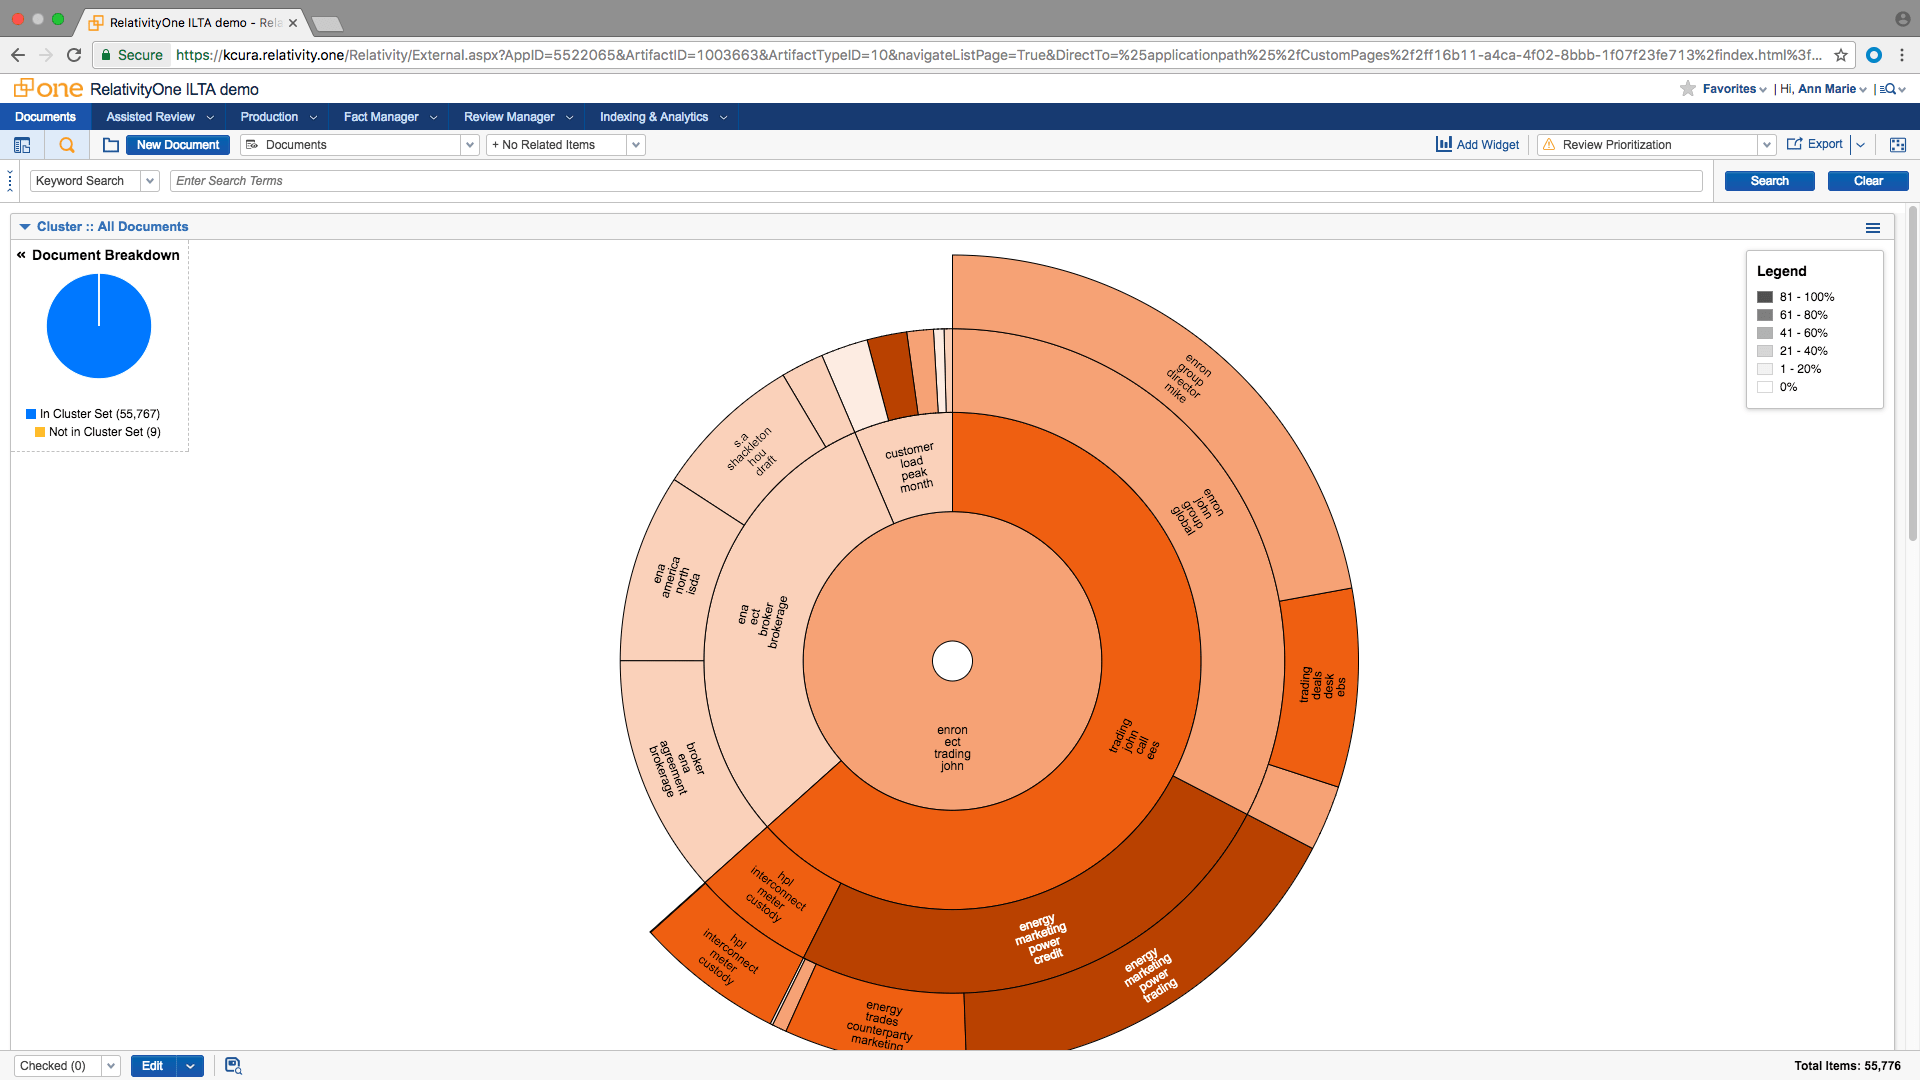The width and height of the screenshot is (1920, 1080).
Task: Click into the Enter Search Terms field
Action: [936, 181]
